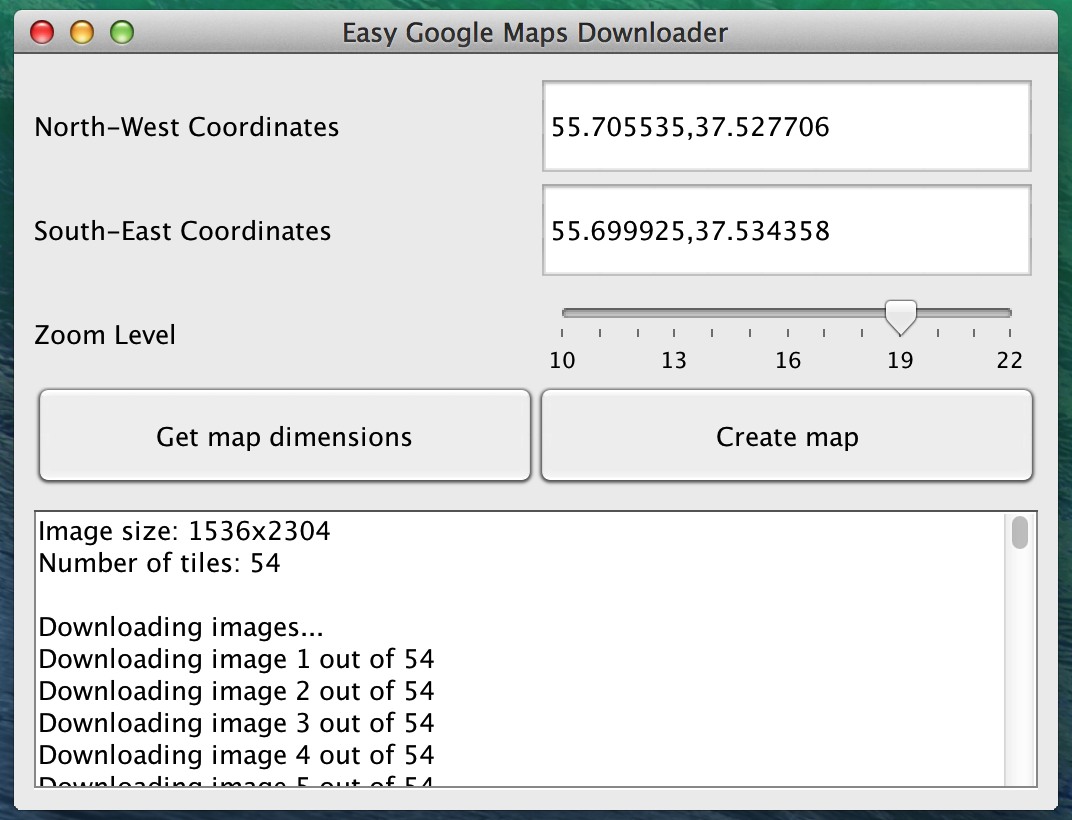This screenshot has height=820, width=1072.
Task: Click 'Downloading image 1 out of 54' line
Action: (237, 659)
